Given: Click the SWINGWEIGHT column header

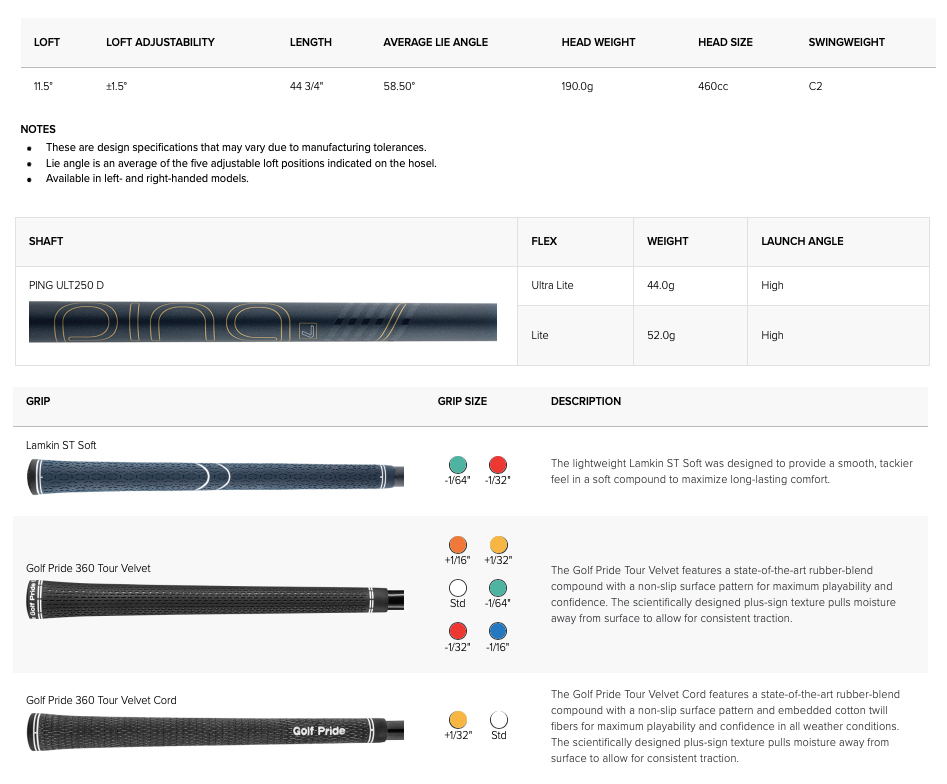Looking at the screenshot, I should 846,42.
